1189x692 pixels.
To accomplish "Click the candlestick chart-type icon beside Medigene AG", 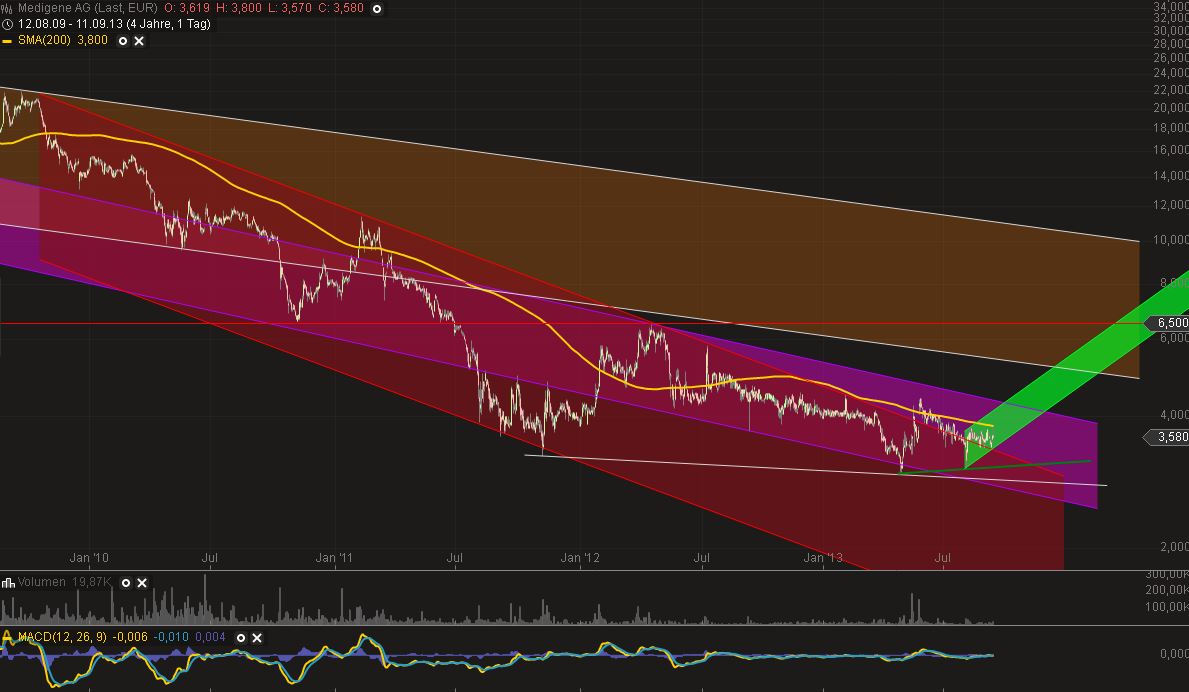I will [7, 8].
